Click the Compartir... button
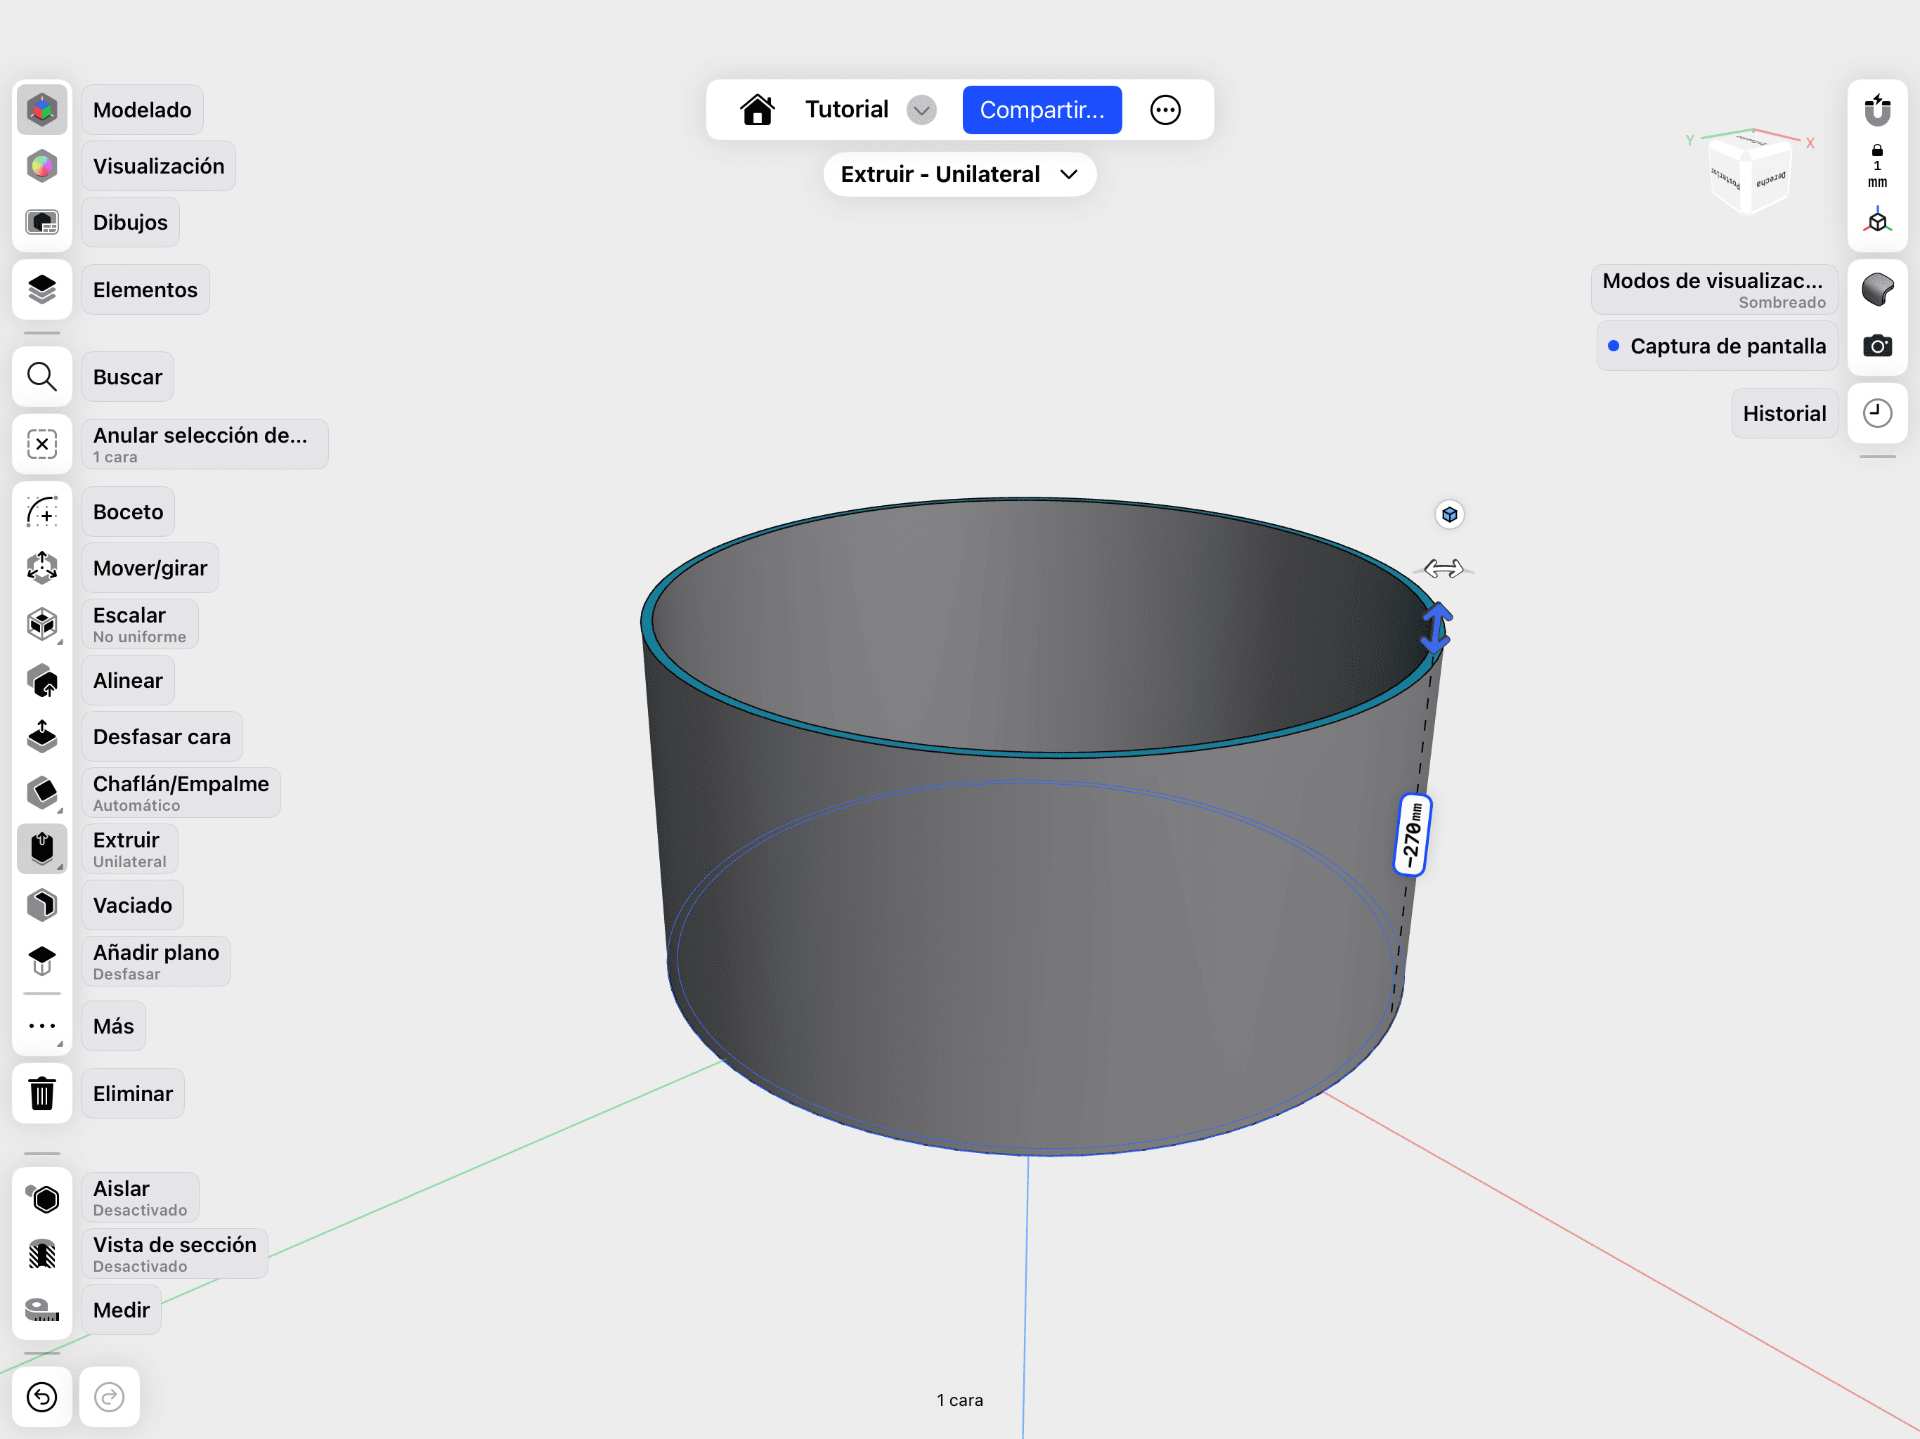 pyautogui.click(x=1041, y=110)
